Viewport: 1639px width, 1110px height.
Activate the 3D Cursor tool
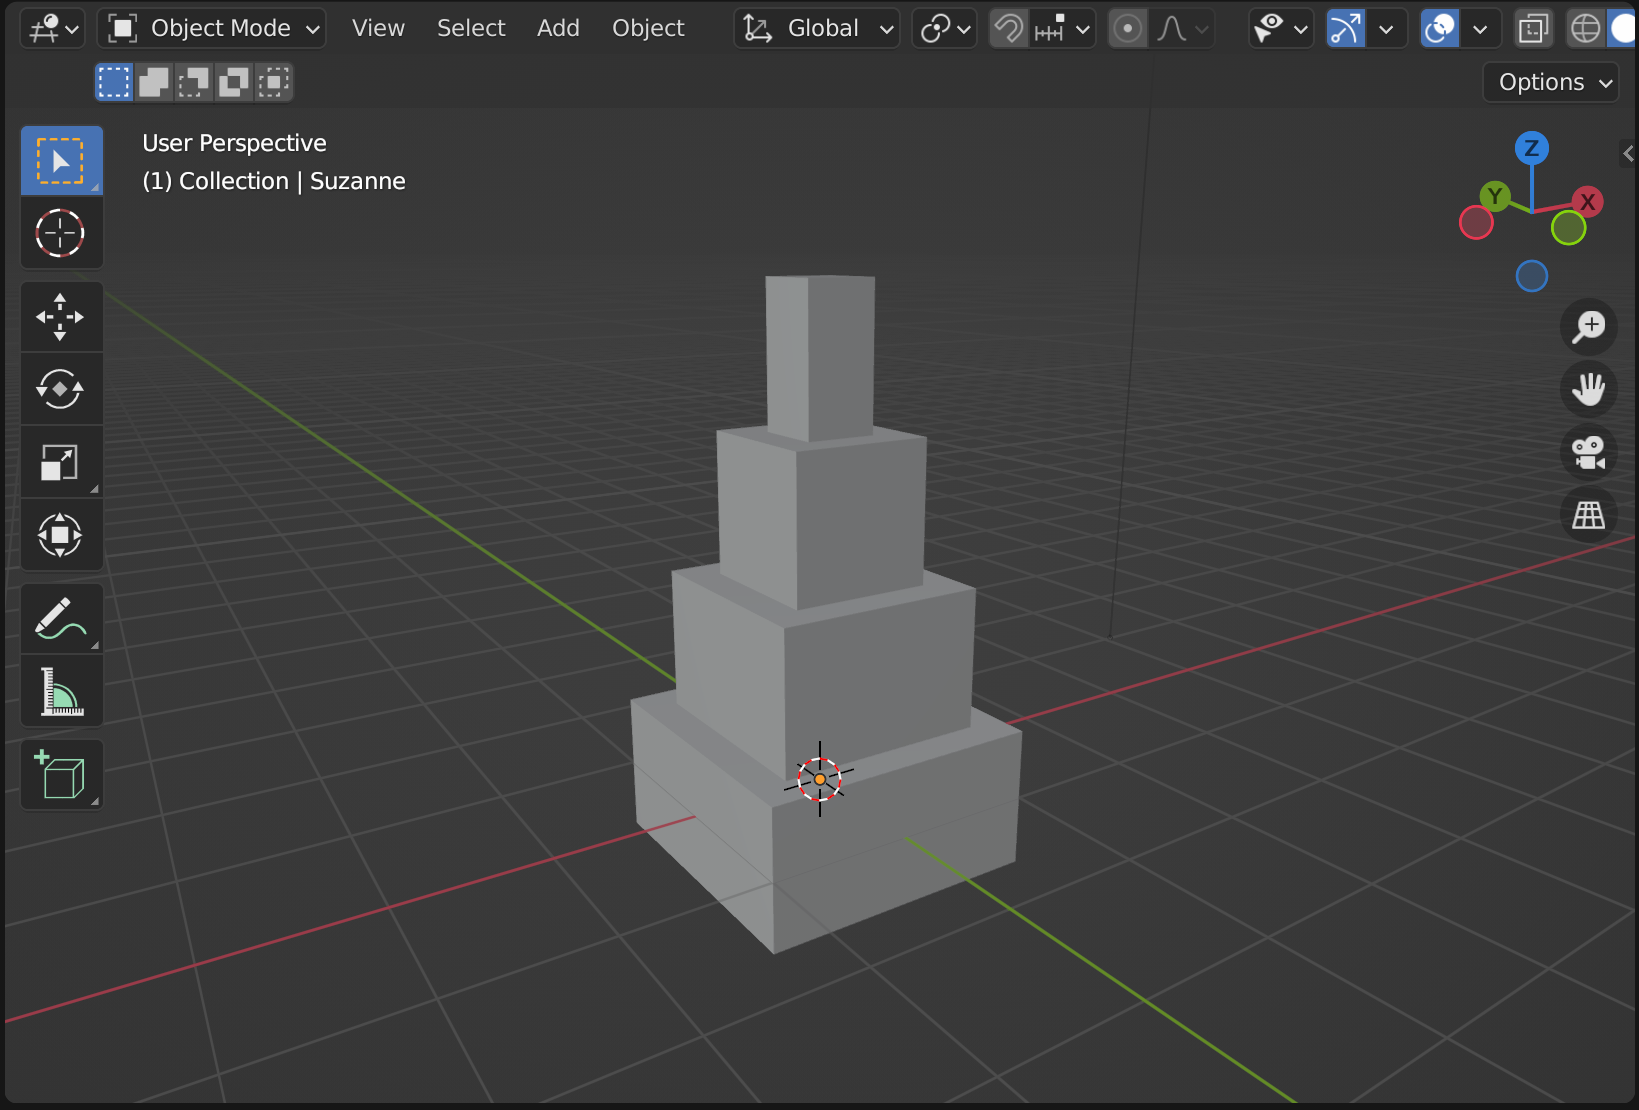point(61,233)
